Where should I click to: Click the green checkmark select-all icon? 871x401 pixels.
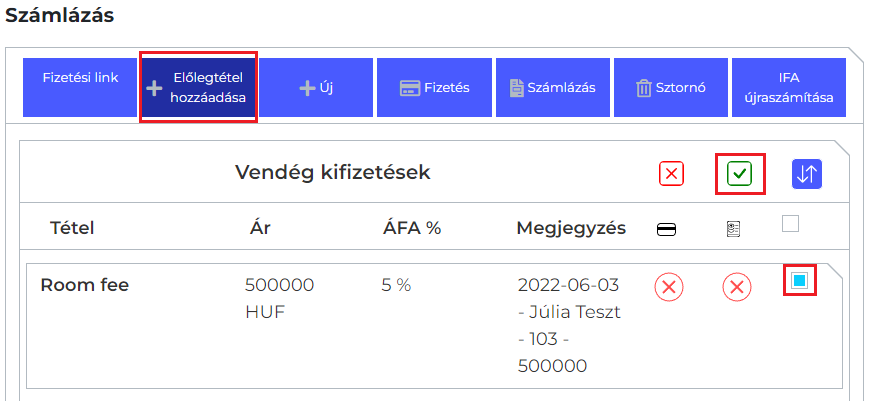(x=739, y=174)
